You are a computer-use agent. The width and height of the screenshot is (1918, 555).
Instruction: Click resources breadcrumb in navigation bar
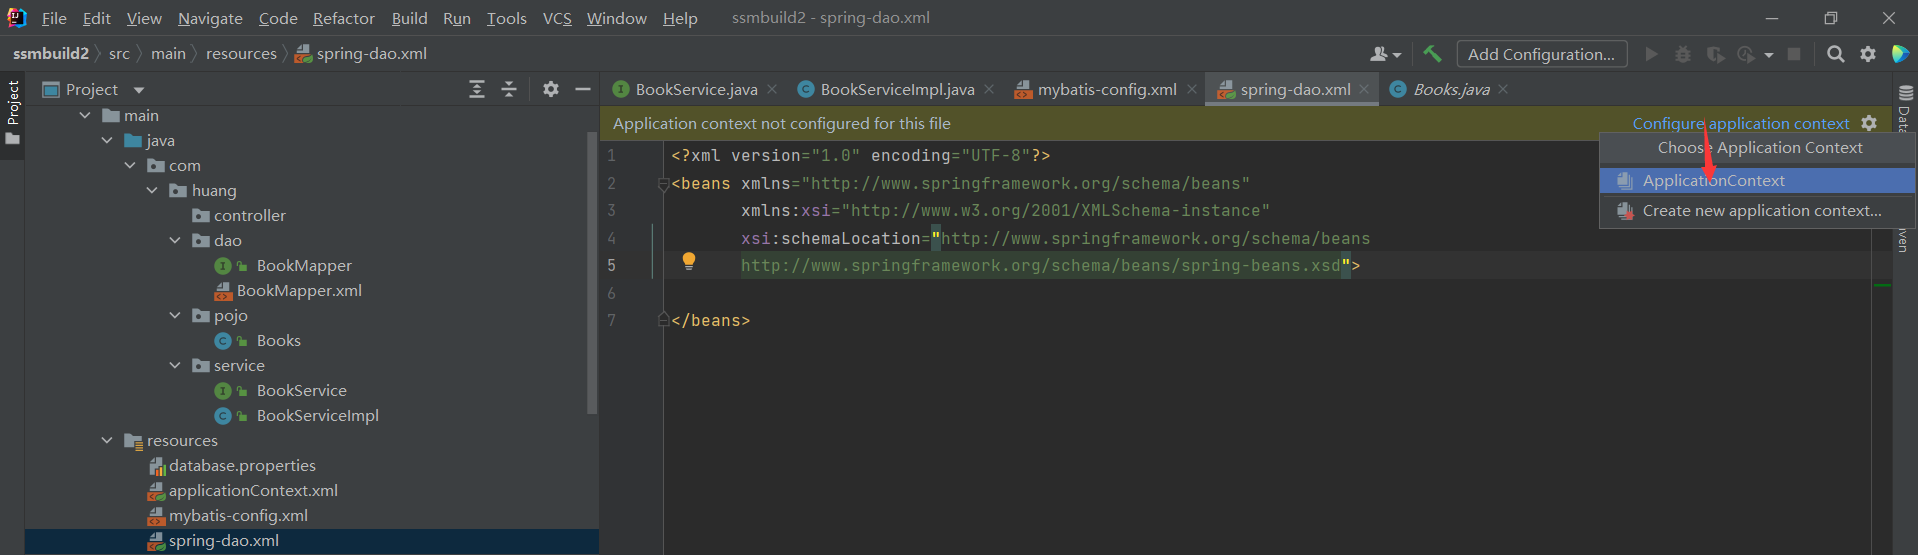pos(241,53)
